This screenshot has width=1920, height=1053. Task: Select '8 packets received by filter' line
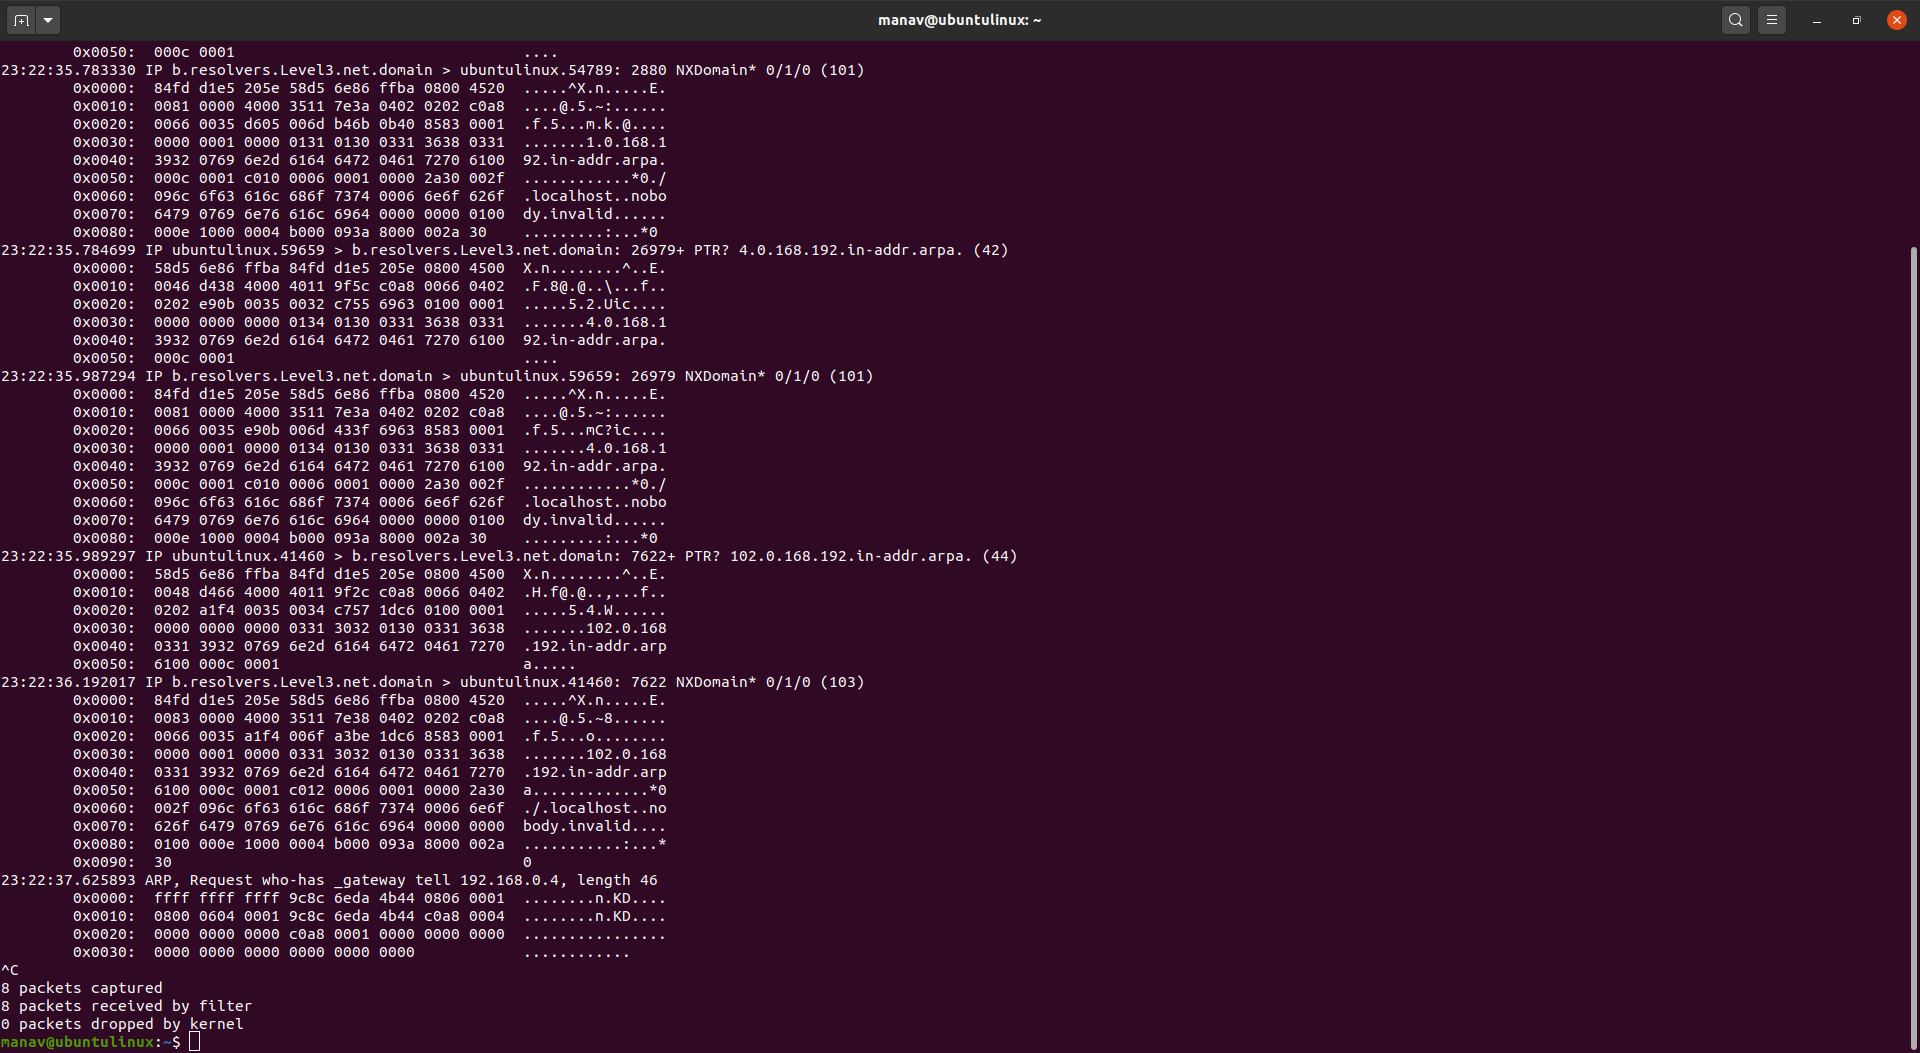click(x=127, y=1006)
